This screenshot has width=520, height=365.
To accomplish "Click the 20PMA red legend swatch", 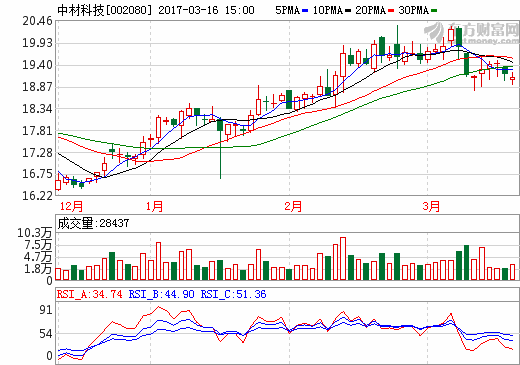I will pos(391,11).
